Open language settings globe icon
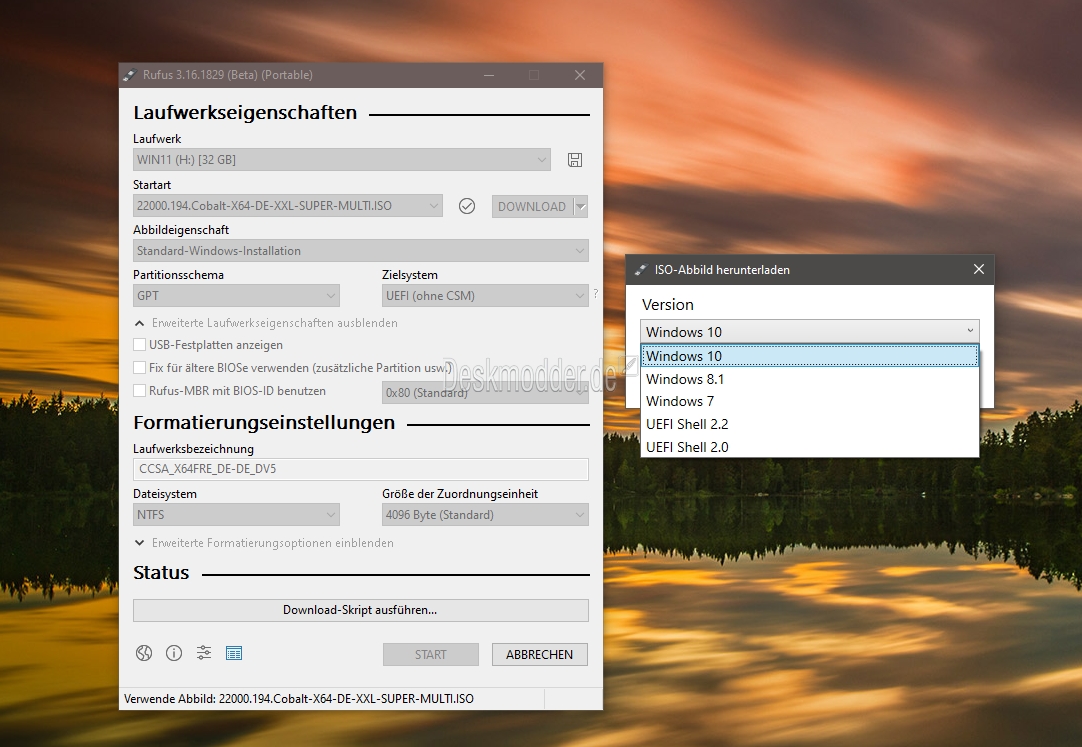This screenshot has height=747, width=1082. pyautogui.click(x=144, y=653)
